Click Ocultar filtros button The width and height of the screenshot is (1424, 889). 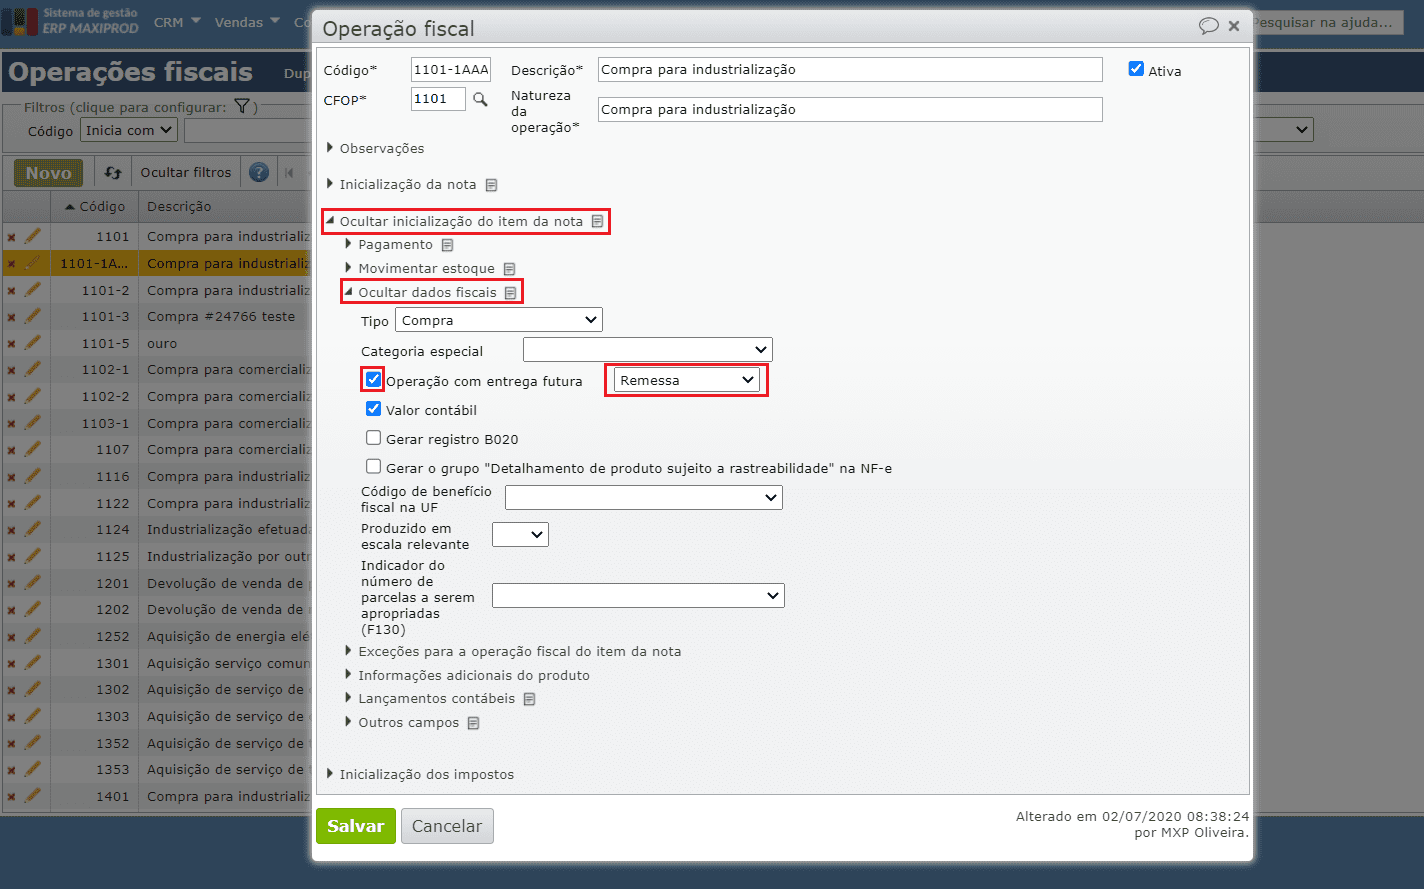tap(186, 172)
